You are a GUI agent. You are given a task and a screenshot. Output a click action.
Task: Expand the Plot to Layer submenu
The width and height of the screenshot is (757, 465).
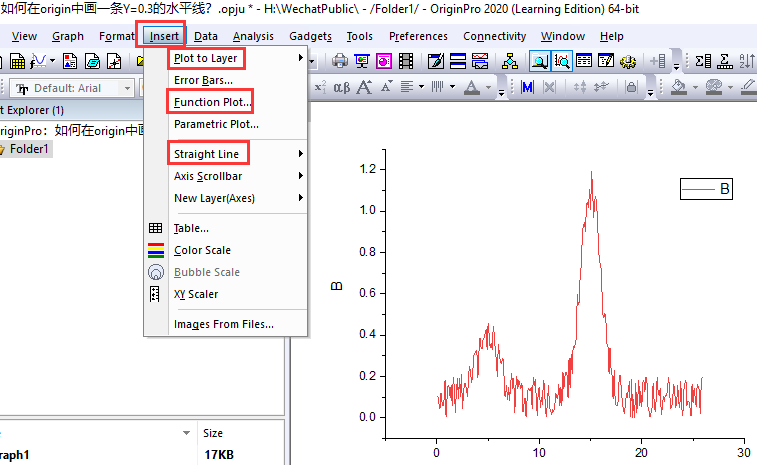tap(206, 58)
